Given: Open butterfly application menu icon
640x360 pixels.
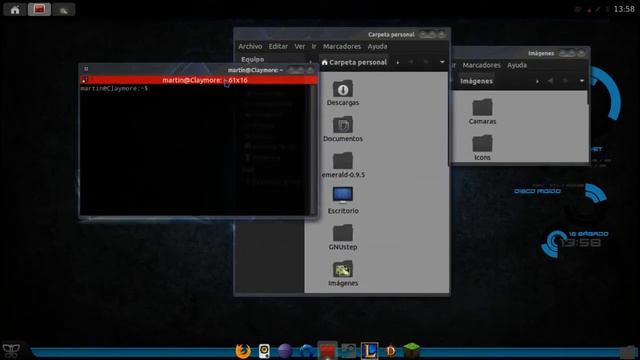Looking at the screenshot, I should coord(11,350).
